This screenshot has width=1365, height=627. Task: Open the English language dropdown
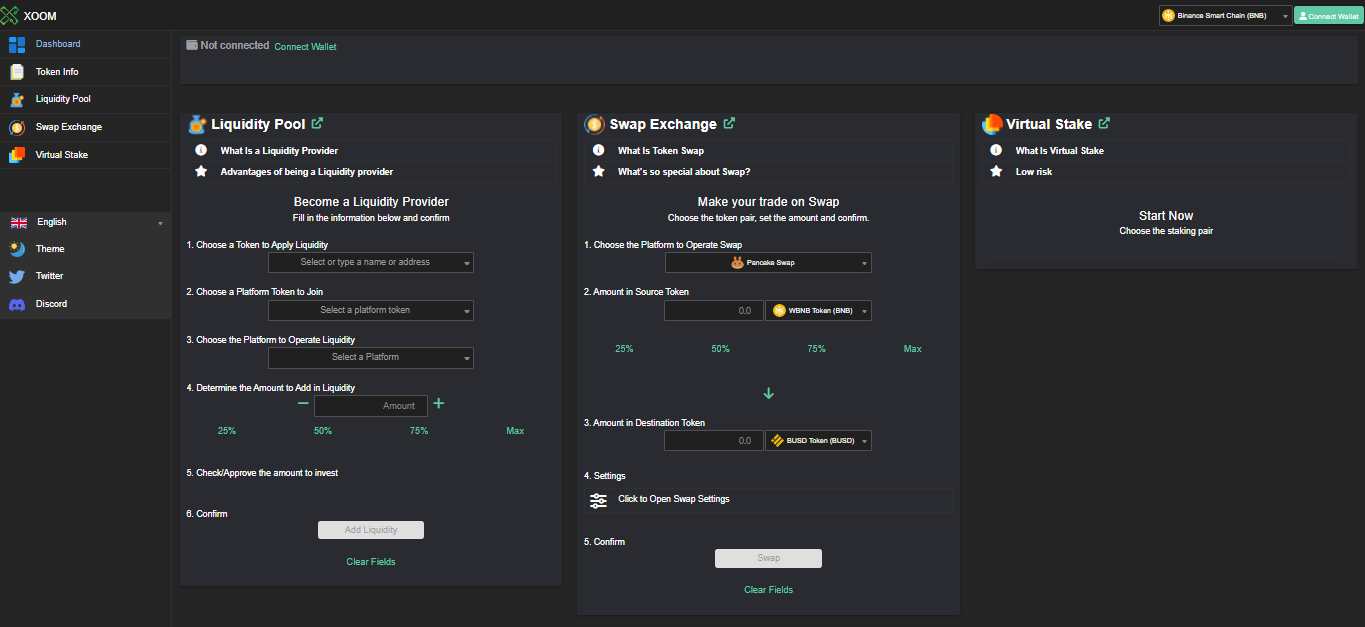tap(86, 222)
